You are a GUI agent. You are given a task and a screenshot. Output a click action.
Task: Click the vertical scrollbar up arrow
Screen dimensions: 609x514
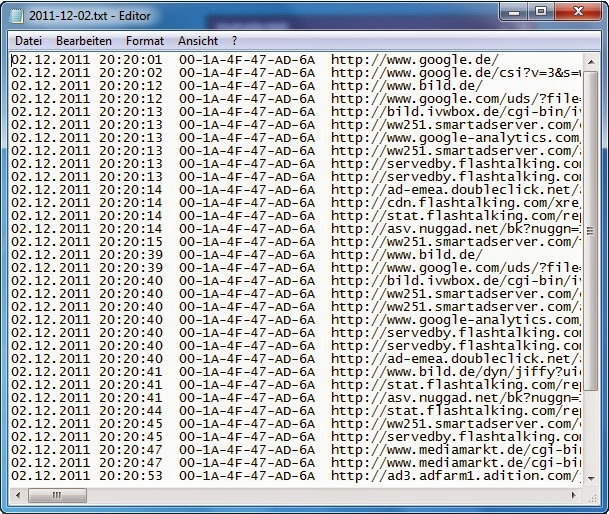tap(591, 62)
